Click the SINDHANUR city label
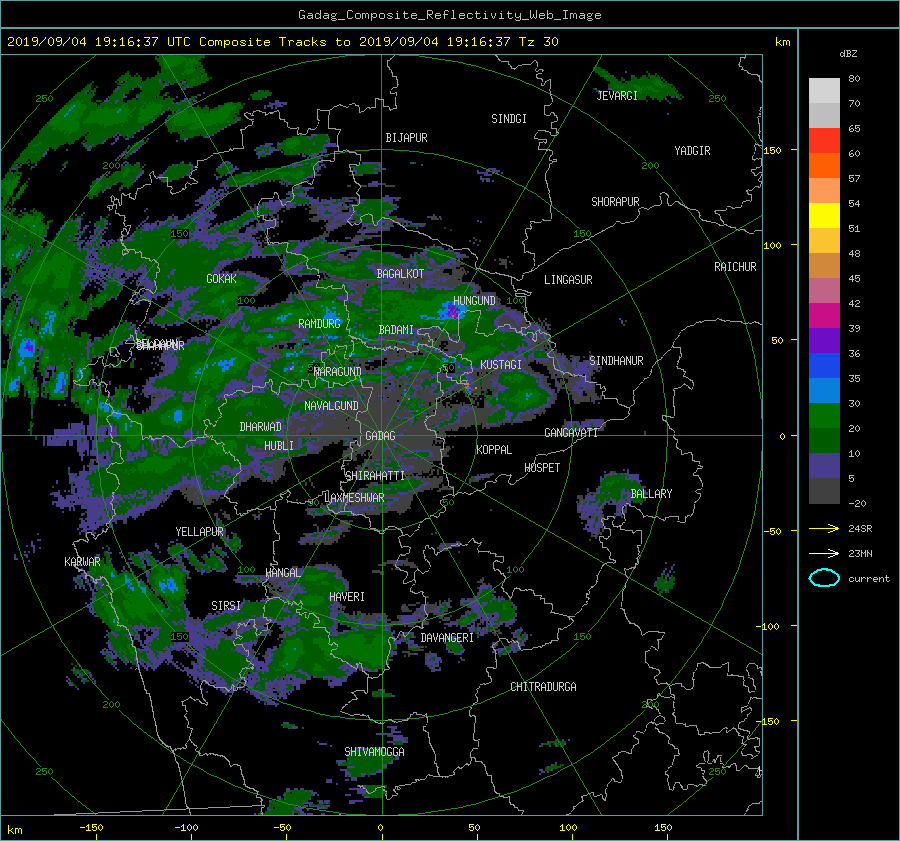 (x=616, y=361)
